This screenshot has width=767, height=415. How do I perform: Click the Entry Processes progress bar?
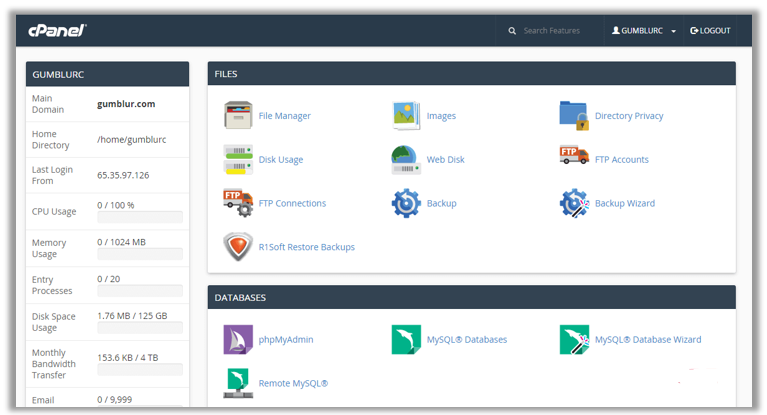coord(140,291)
